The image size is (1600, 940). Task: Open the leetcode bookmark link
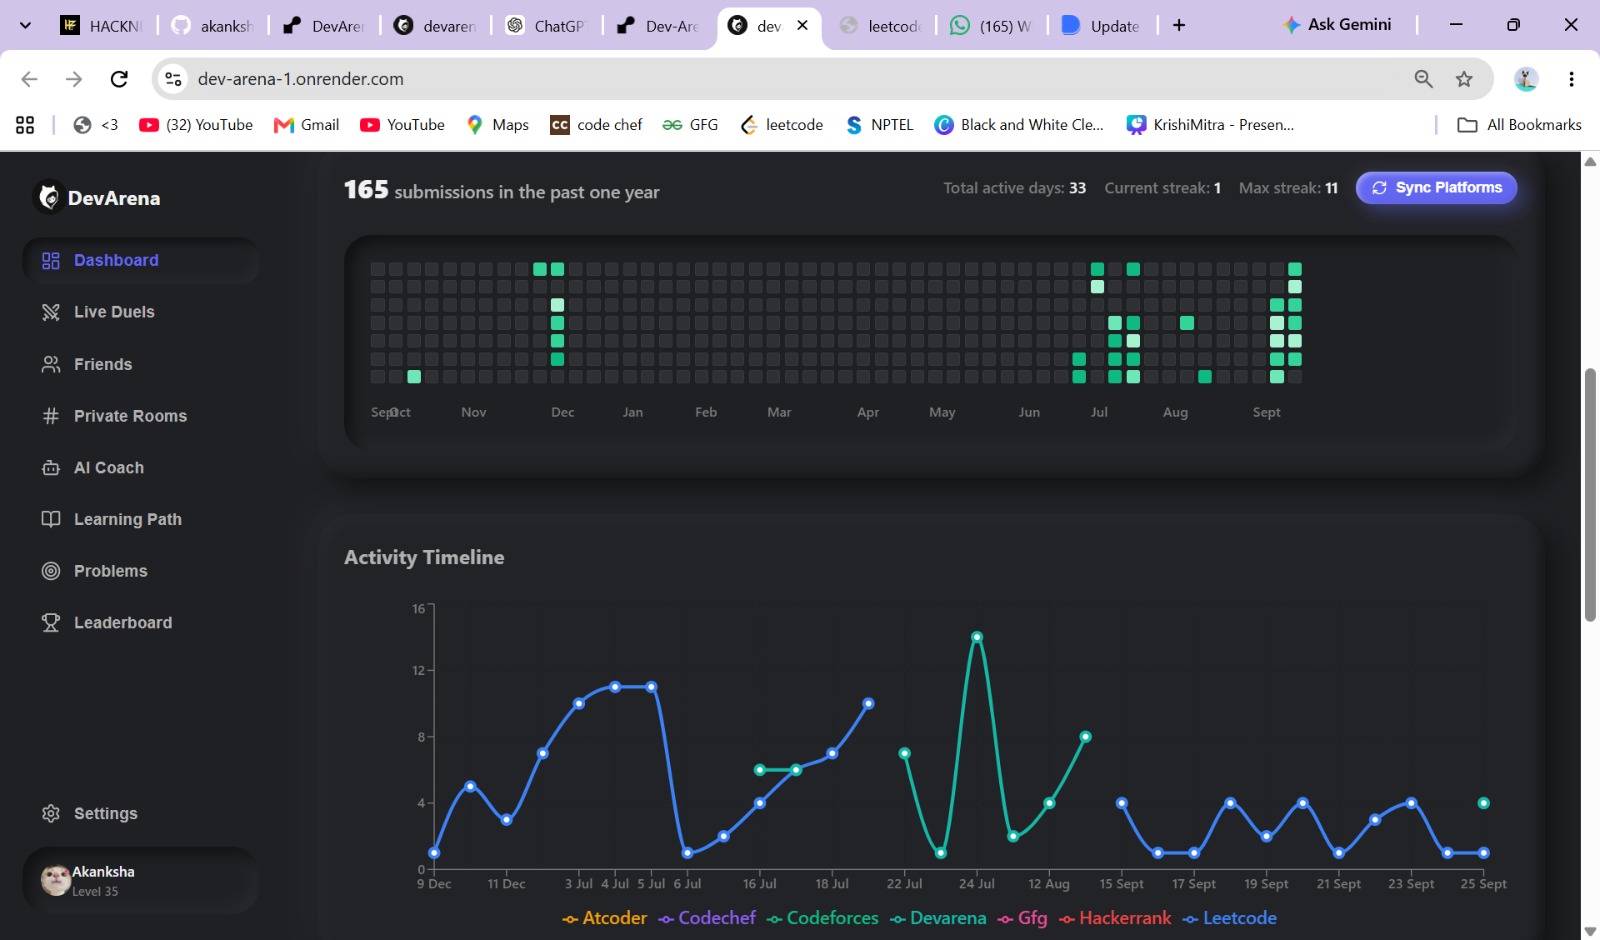tap(782, 125)
